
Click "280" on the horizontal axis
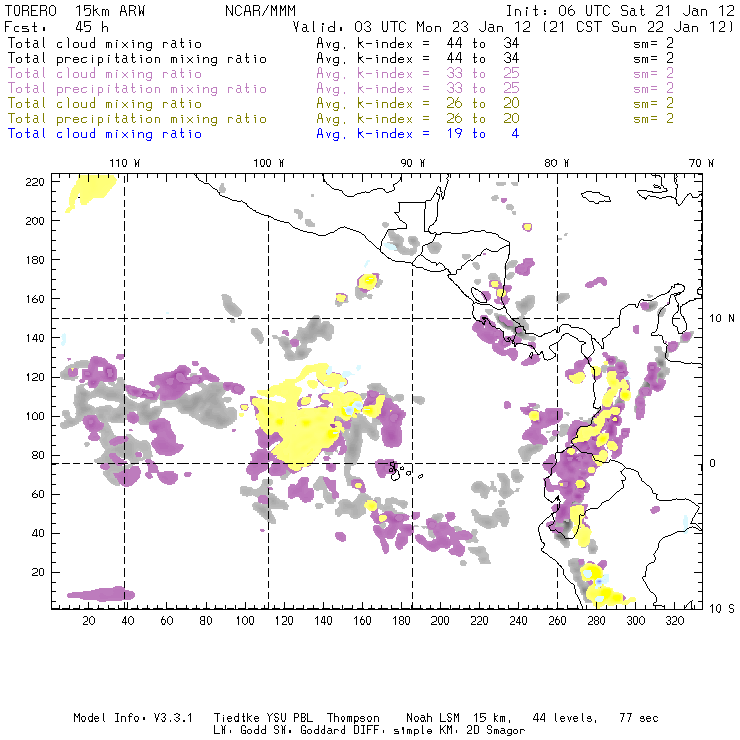tap(597, 621)
